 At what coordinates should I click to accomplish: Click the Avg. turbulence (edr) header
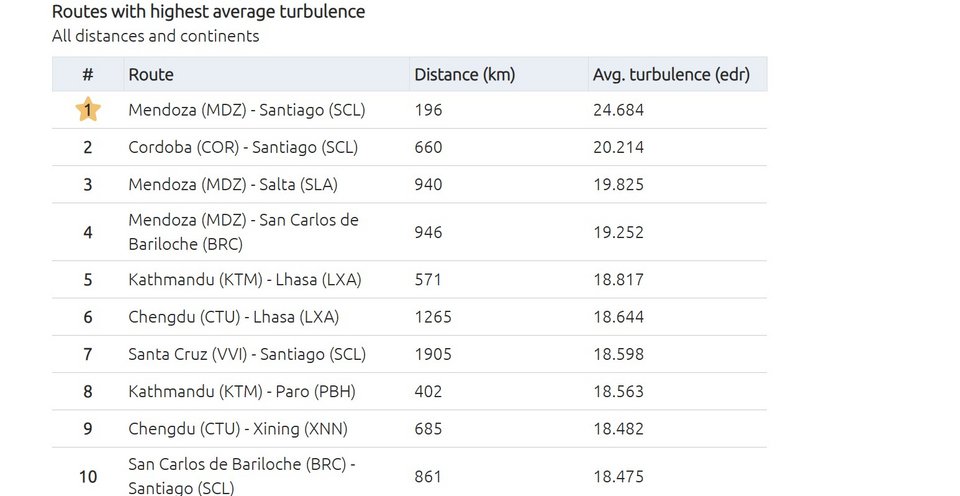tap(671, 75)
